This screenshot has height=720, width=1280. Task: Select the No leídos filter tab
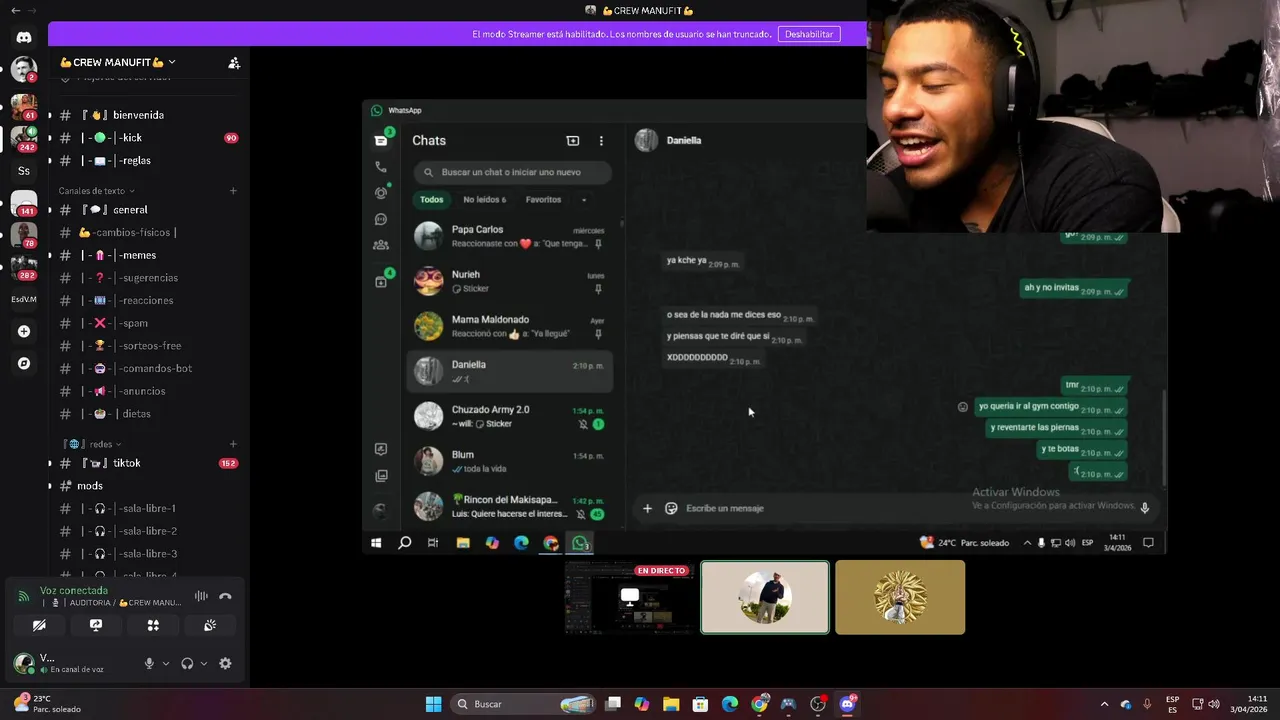tap(485, 199)
